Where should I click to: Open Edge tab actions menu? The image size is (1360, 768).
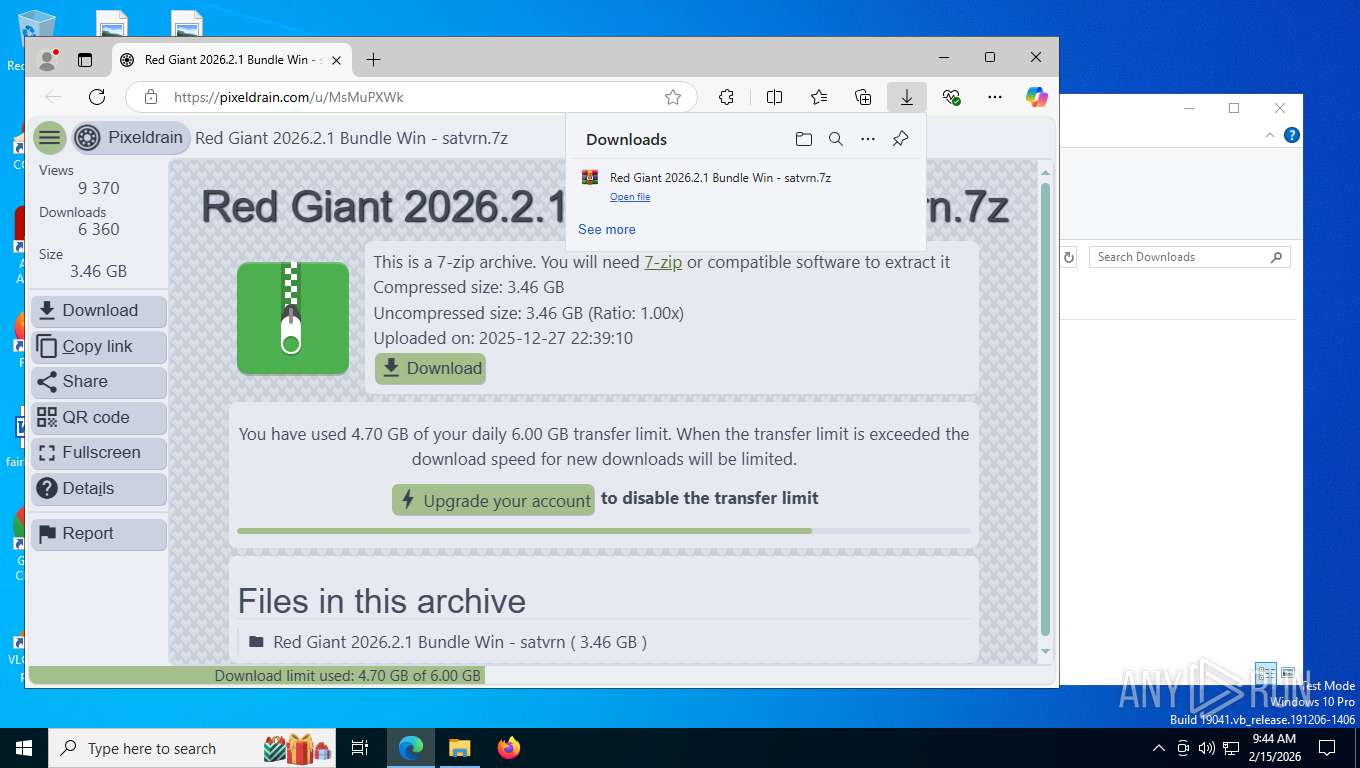pos(85,60)
